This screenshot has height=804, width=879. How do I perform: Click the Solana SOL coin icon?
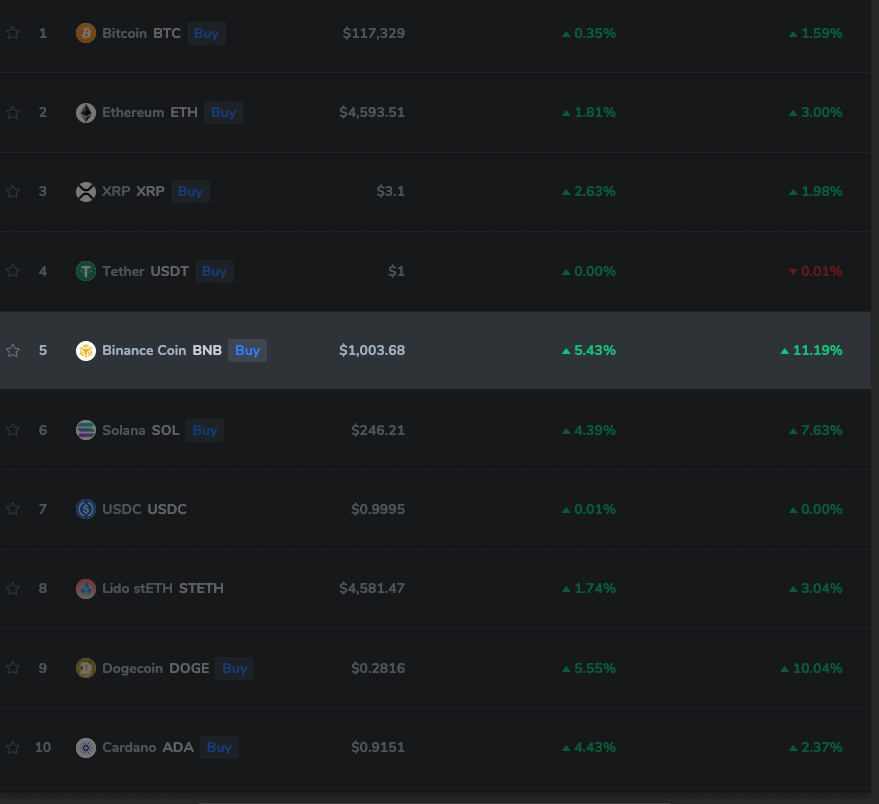coord(85,430)
